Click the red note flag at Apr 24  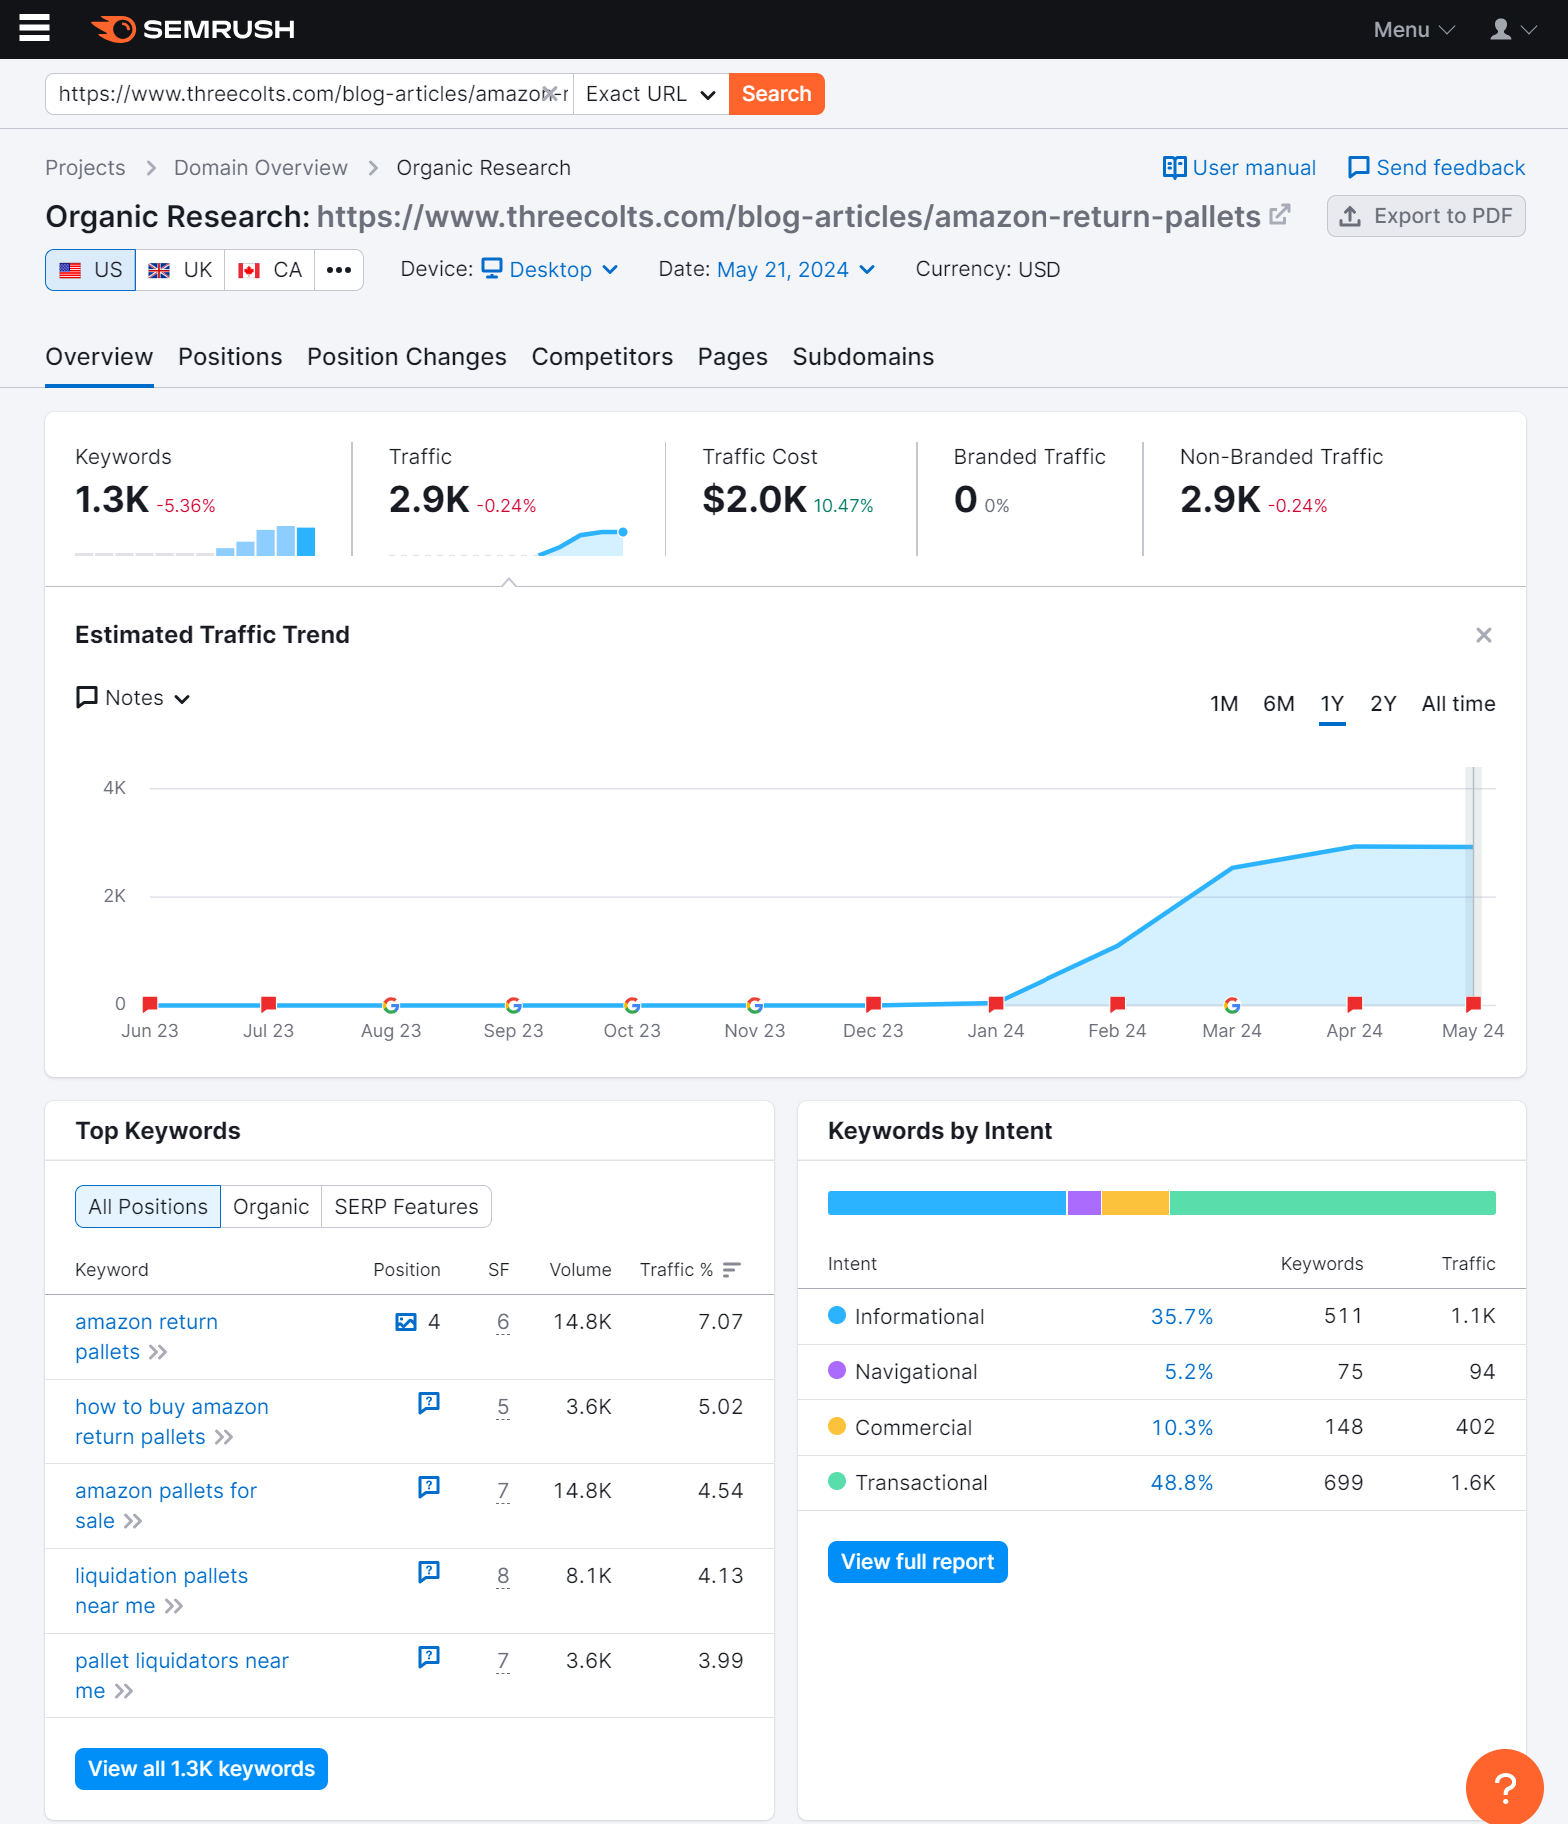1355,1004
